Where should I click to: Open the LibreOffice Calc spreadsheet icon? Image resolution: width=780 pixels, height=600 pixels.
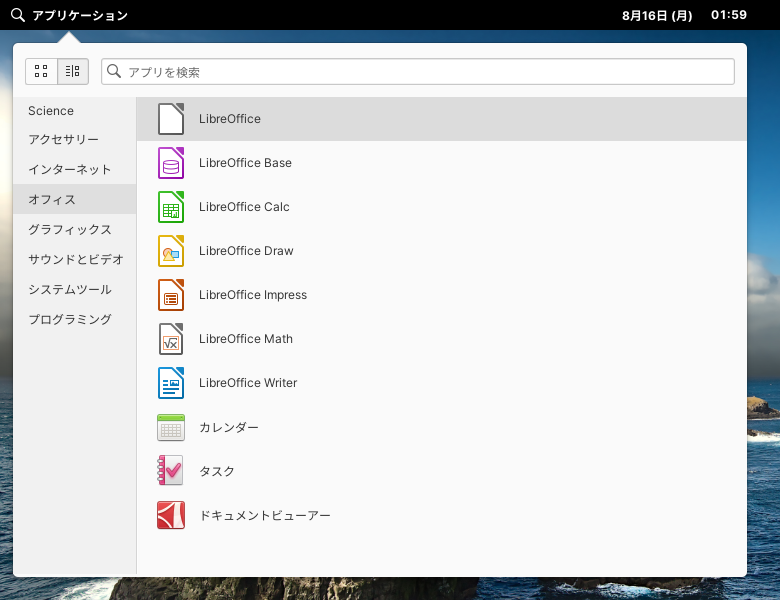[171, 207]
